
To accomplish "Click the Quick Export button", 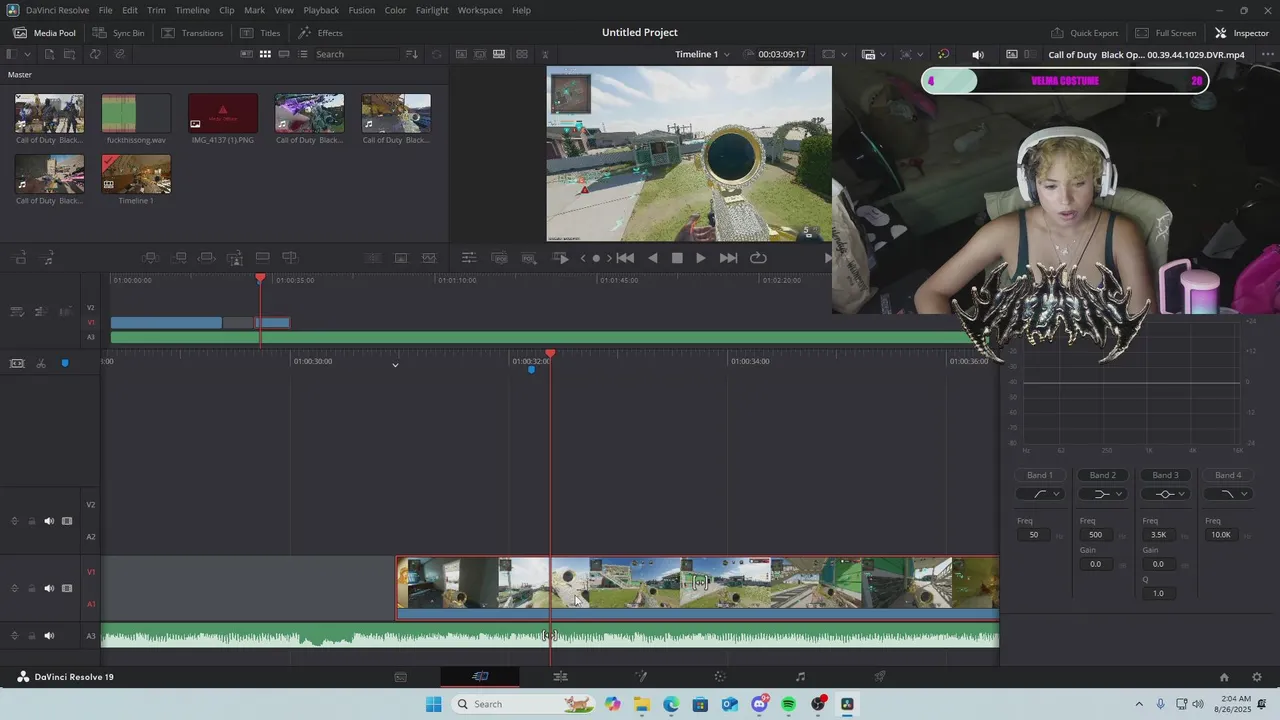I will (x=1084, y=33).
